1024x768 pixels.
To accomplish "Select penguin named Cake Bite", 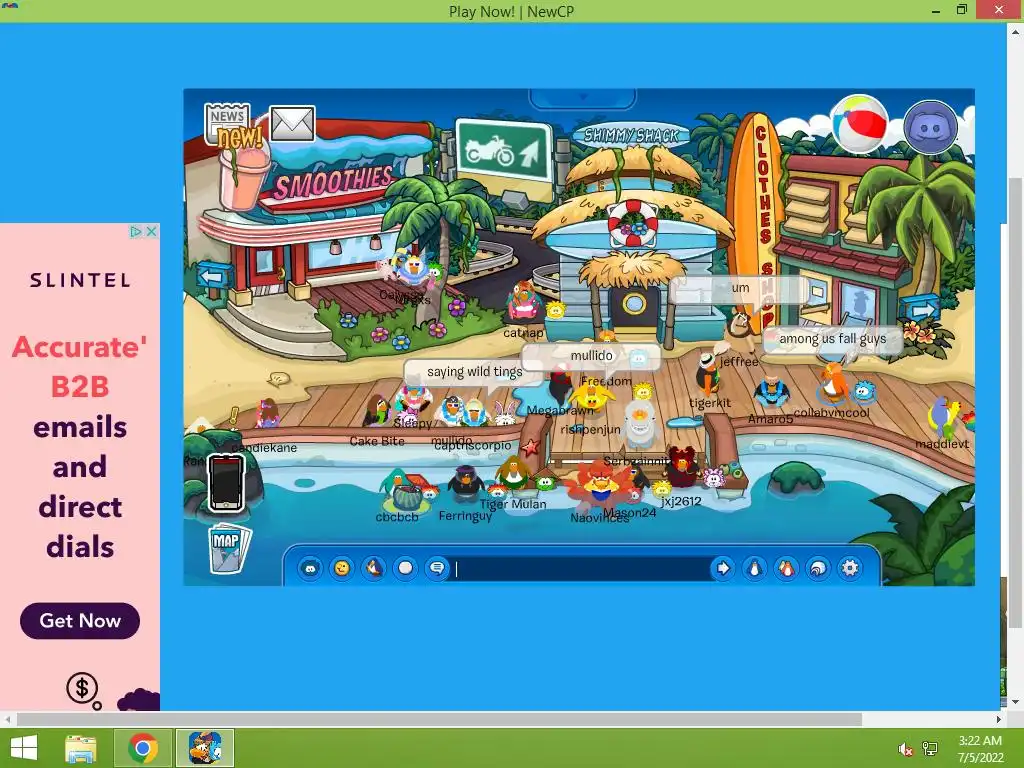I will (377, 413).
